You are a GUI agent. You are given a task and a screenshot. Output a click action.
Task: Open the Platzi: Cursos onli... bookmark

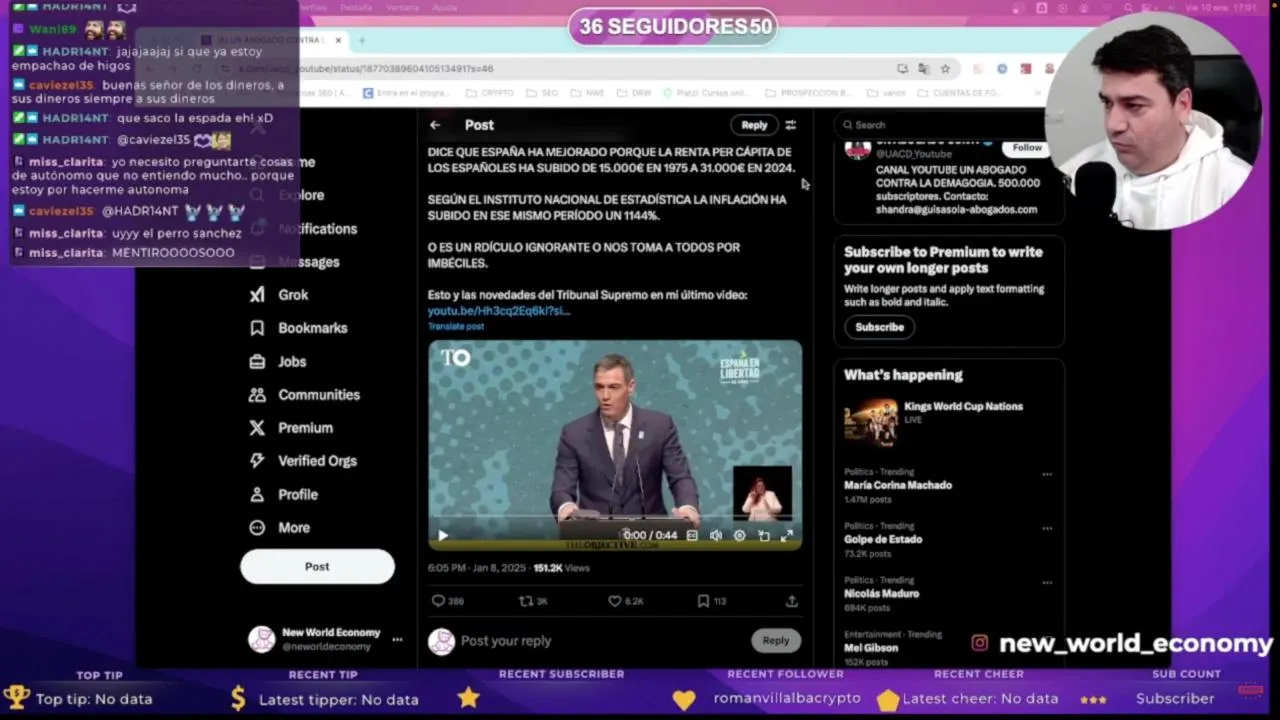[x=706, y=93]
